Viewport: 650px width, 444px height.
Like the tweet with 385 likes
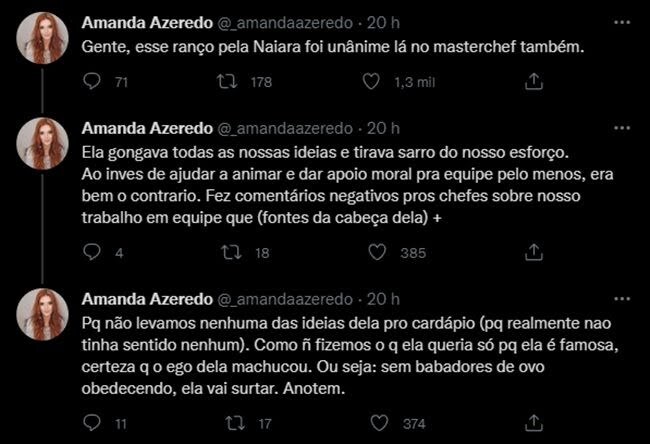pos(370,254)
